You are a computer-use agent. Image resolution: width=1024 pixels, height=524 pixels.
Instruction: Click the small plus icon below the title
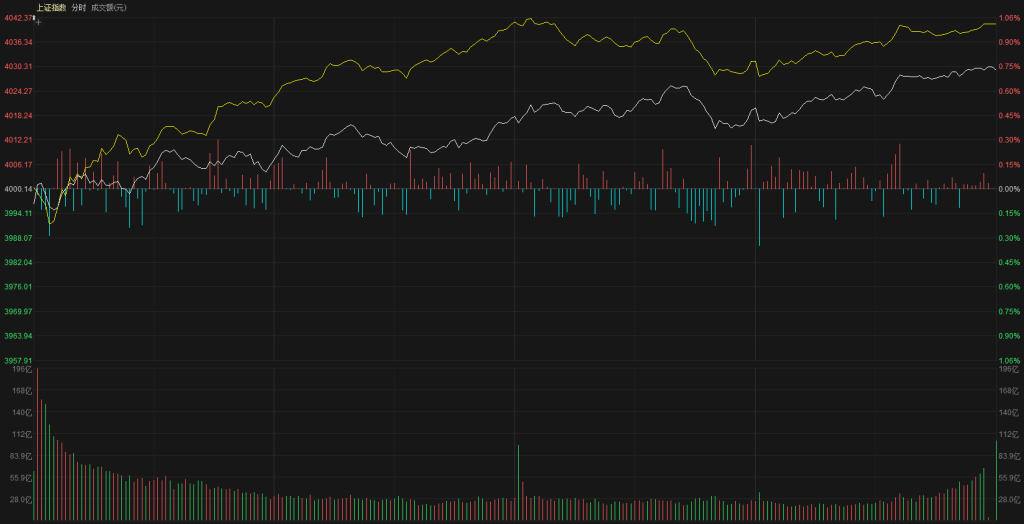click(x=38, y=20)
